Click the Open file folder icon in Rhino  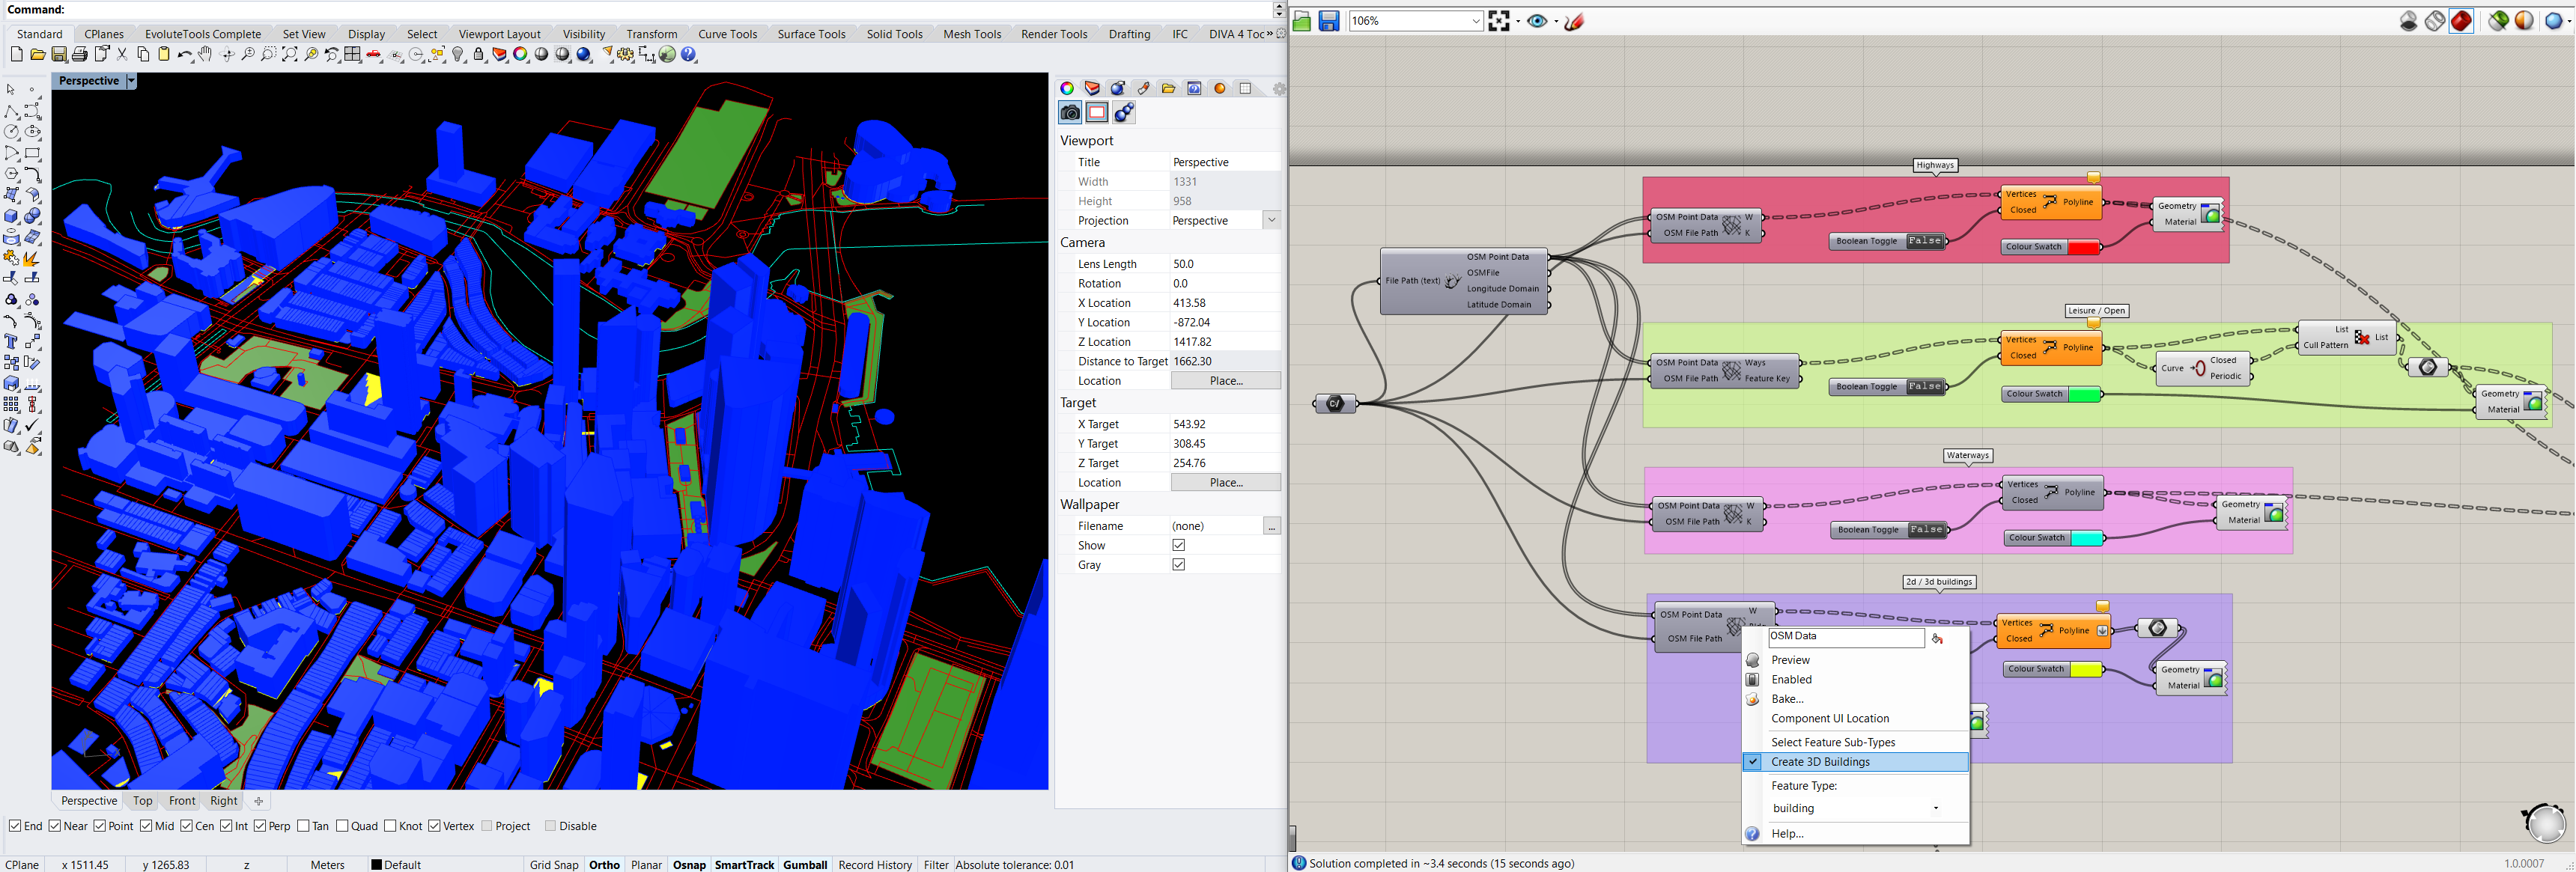click(38, 55)
